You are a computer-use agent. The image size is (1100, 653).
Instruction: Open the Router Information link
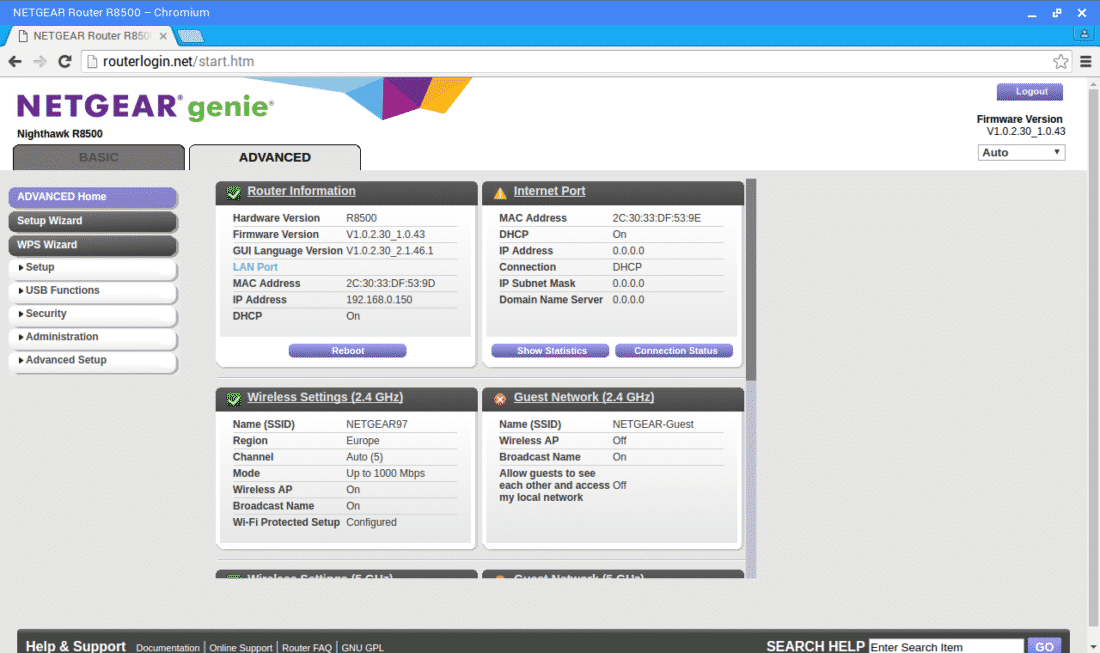tap(301, 191)
